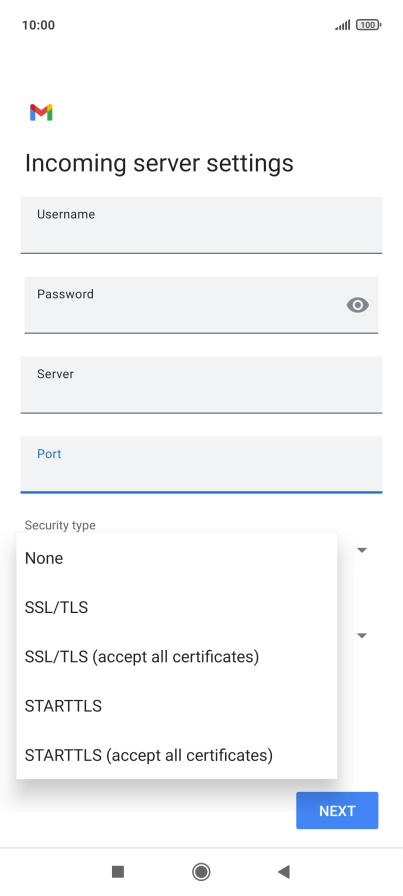Tap the Gmail logo icon
Screen dimensions: 403x896
pyautogui.click(x=41, y=113)
